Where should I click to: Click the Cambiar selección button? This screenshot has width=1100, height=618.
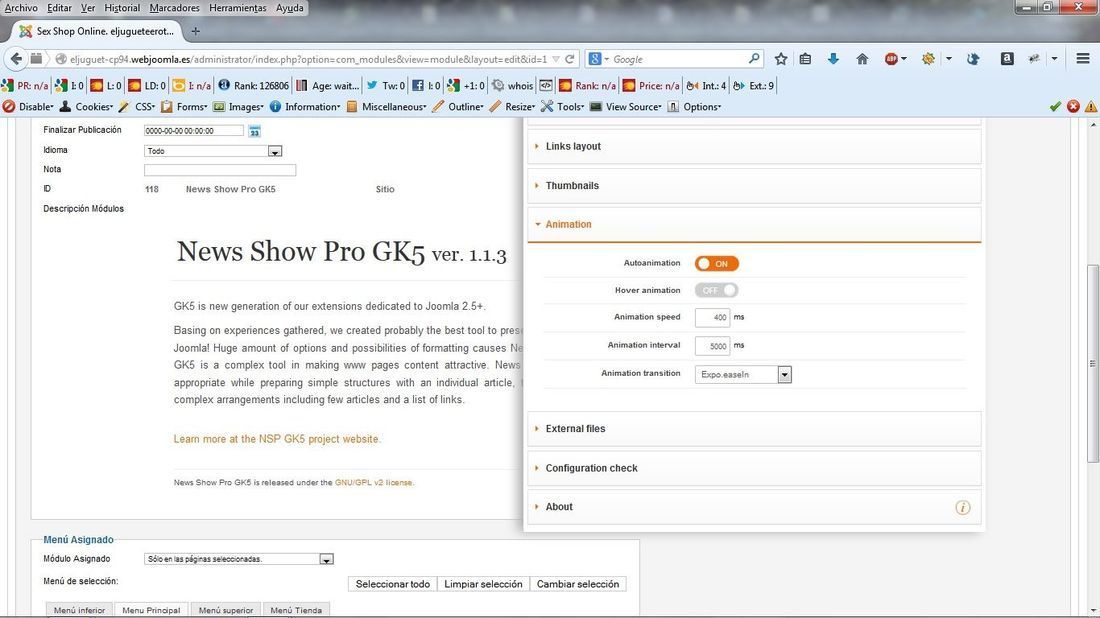pyautogui.click(x=578, y=584)
